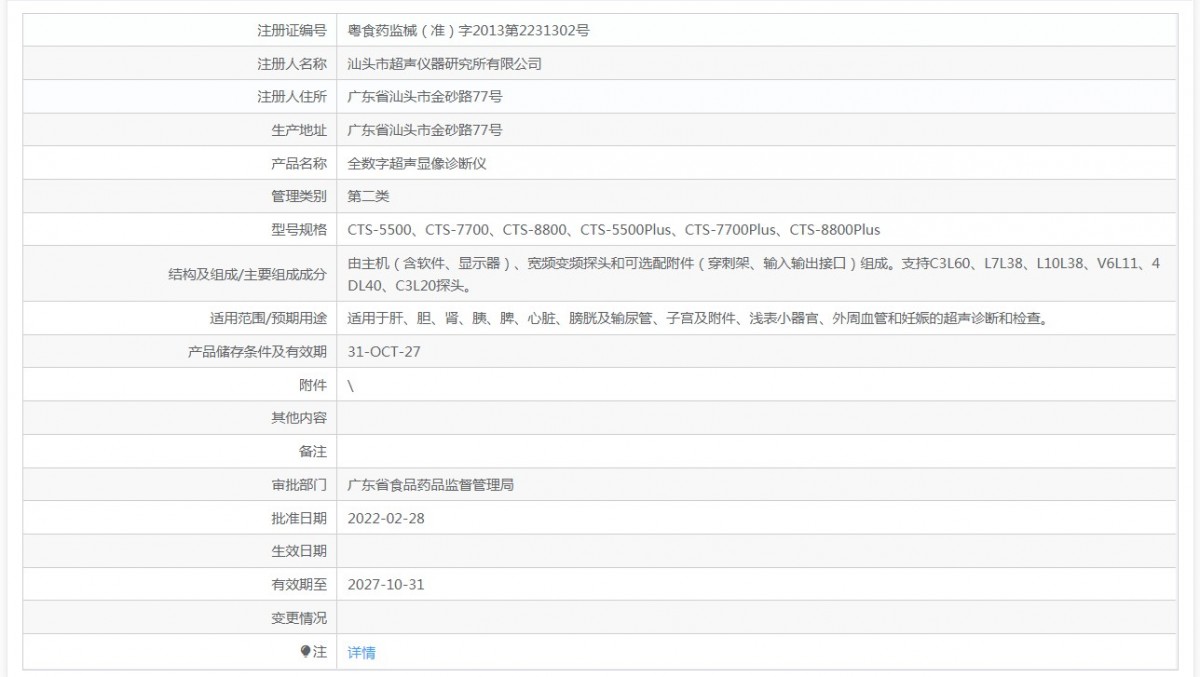
Task: Select product name 全数字超声显像诊断仪
Action: [x=417, y=163]
